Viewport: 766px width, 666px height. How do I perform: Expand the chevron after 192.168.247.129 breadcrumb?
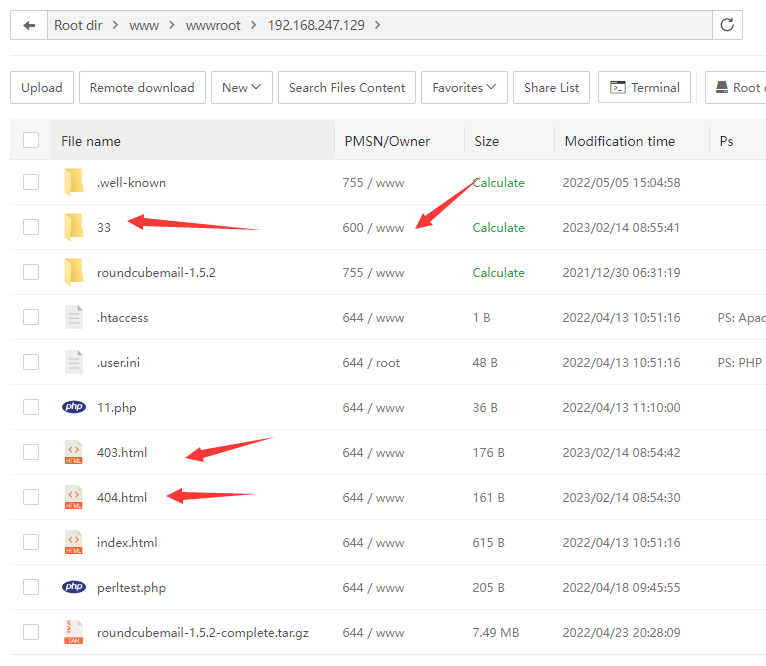coord(378,25)
